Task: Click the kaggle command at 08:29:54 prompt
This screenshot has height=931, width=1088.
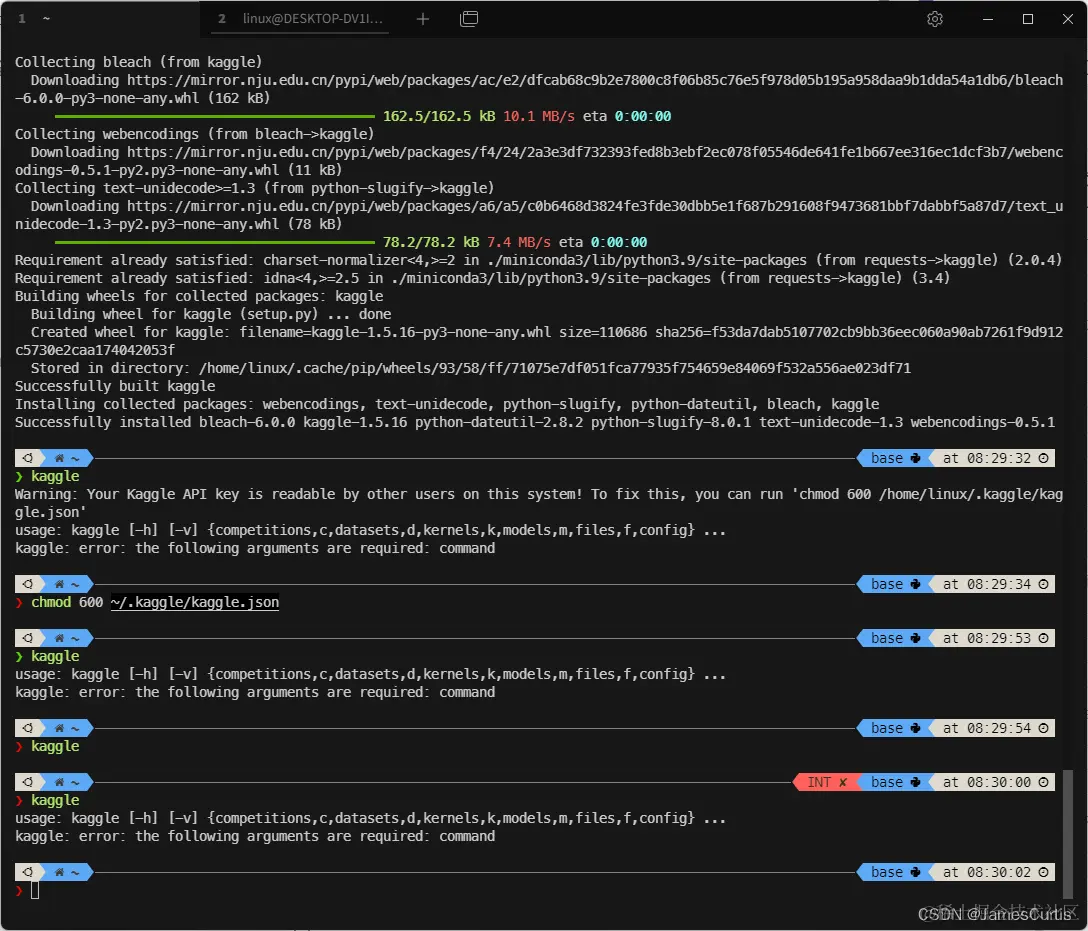Action: 56,746
